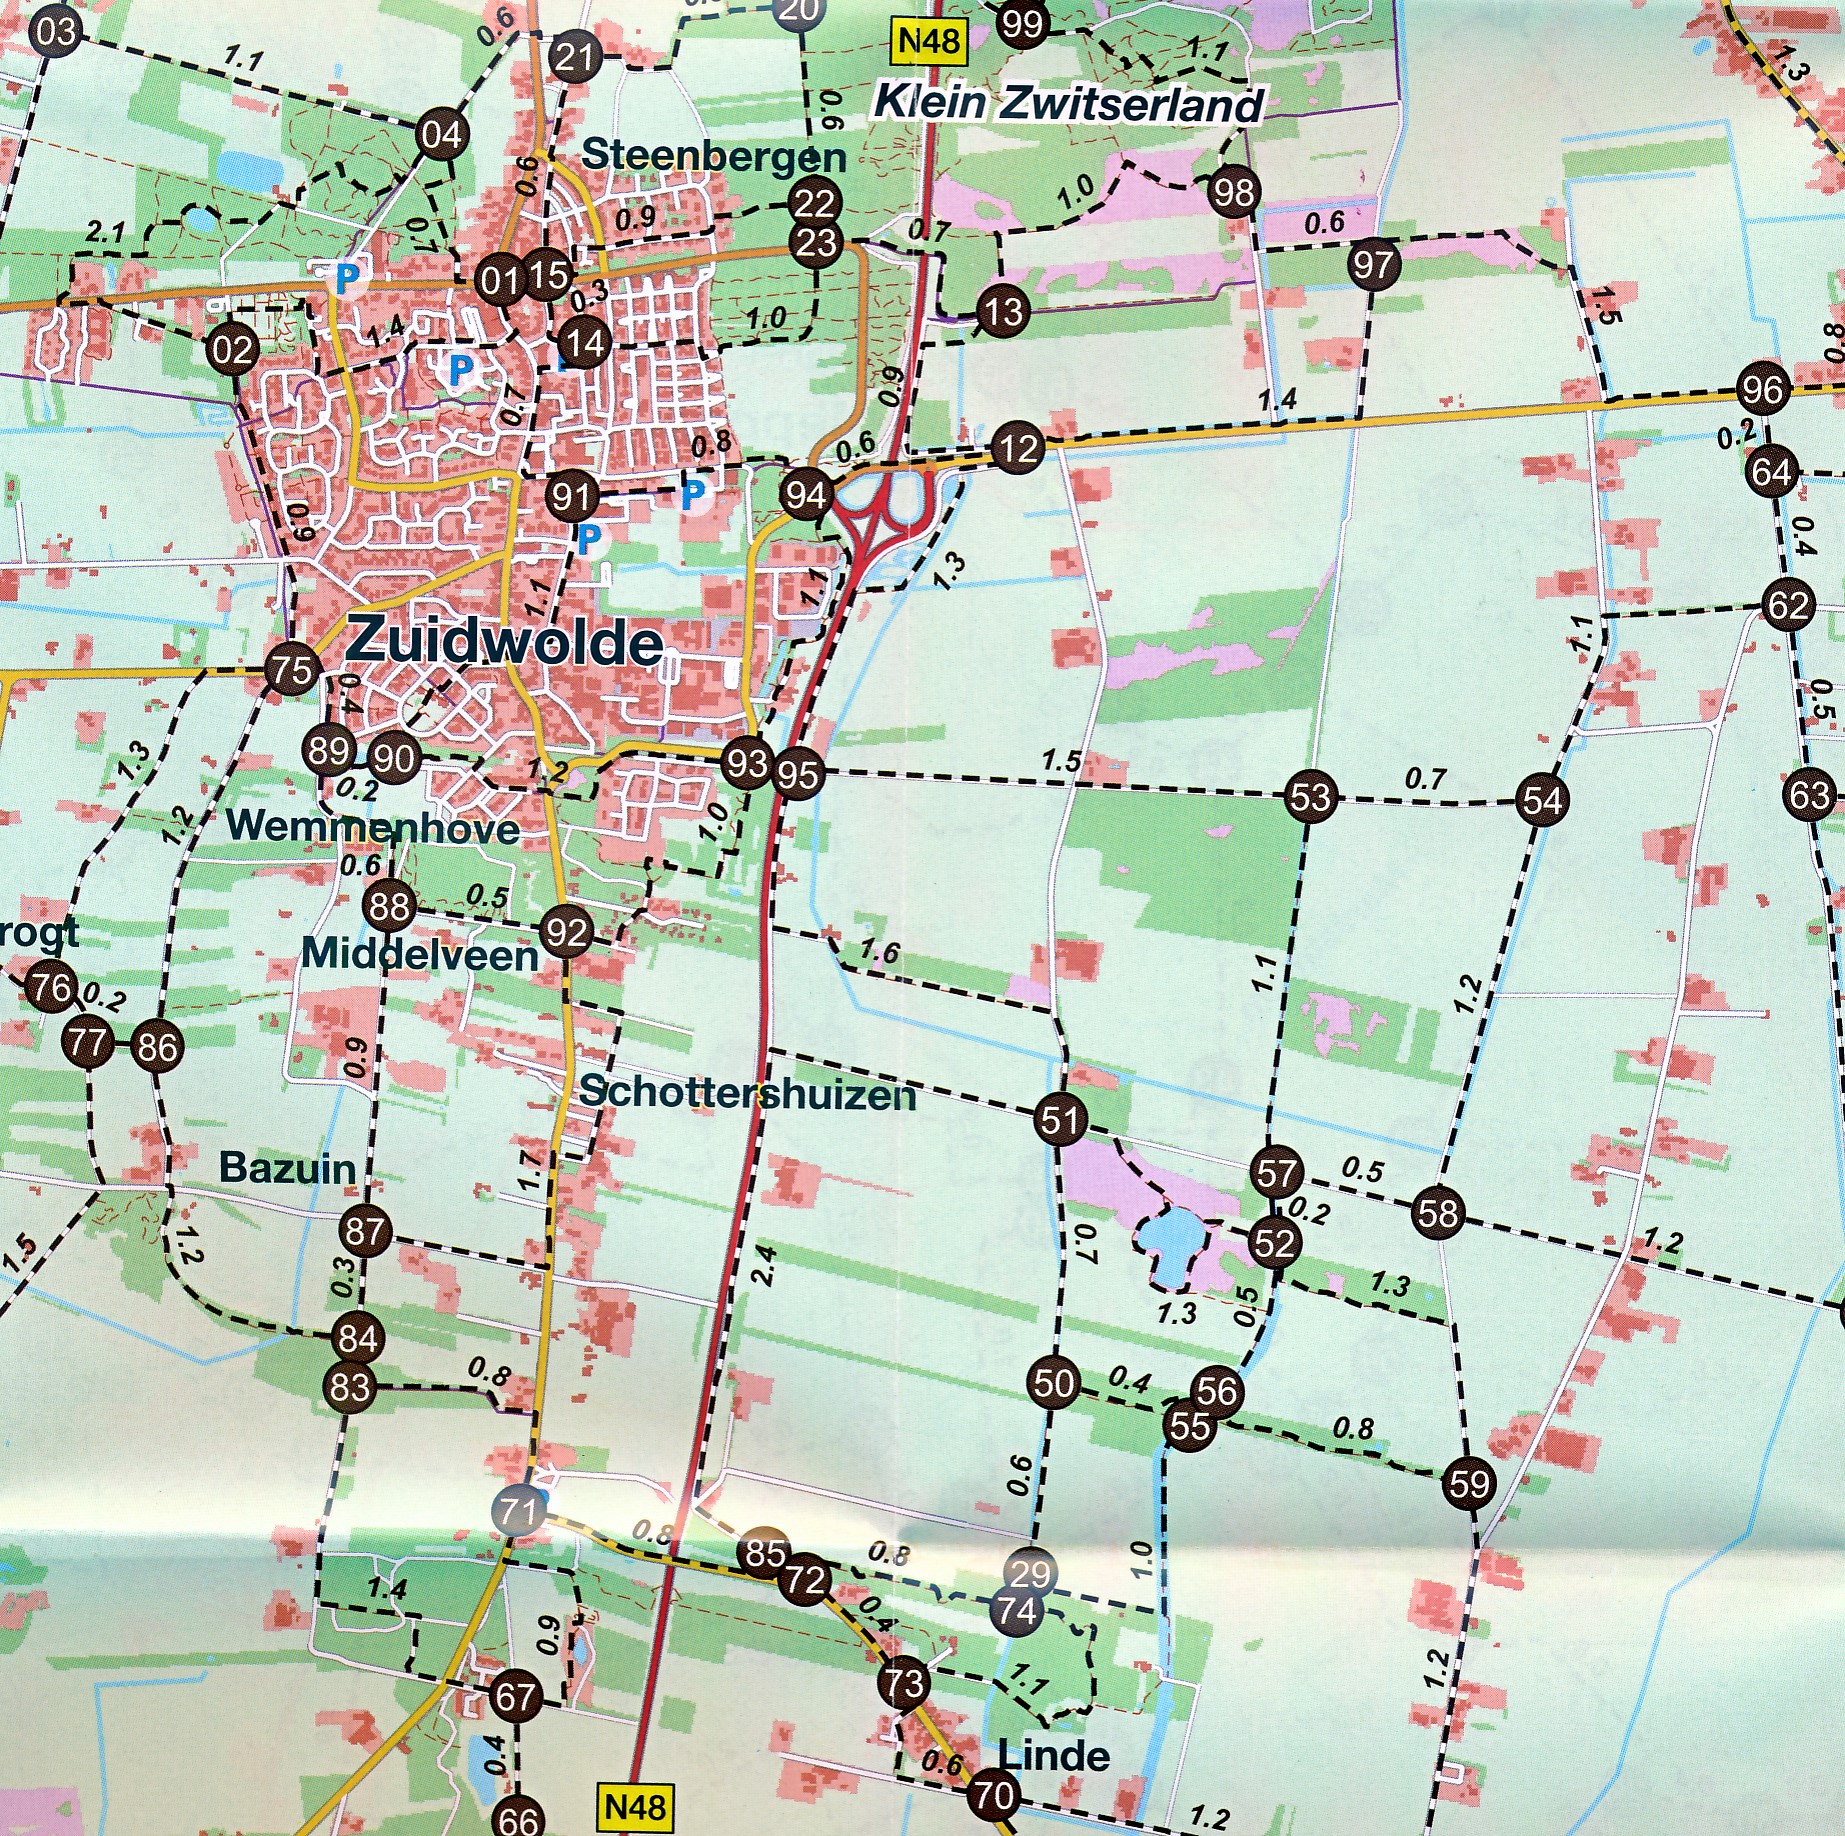The width and height of the screenshot is (1845, 1836).
Task: Click the N48 road sign at top
Action: coord(929,41)
